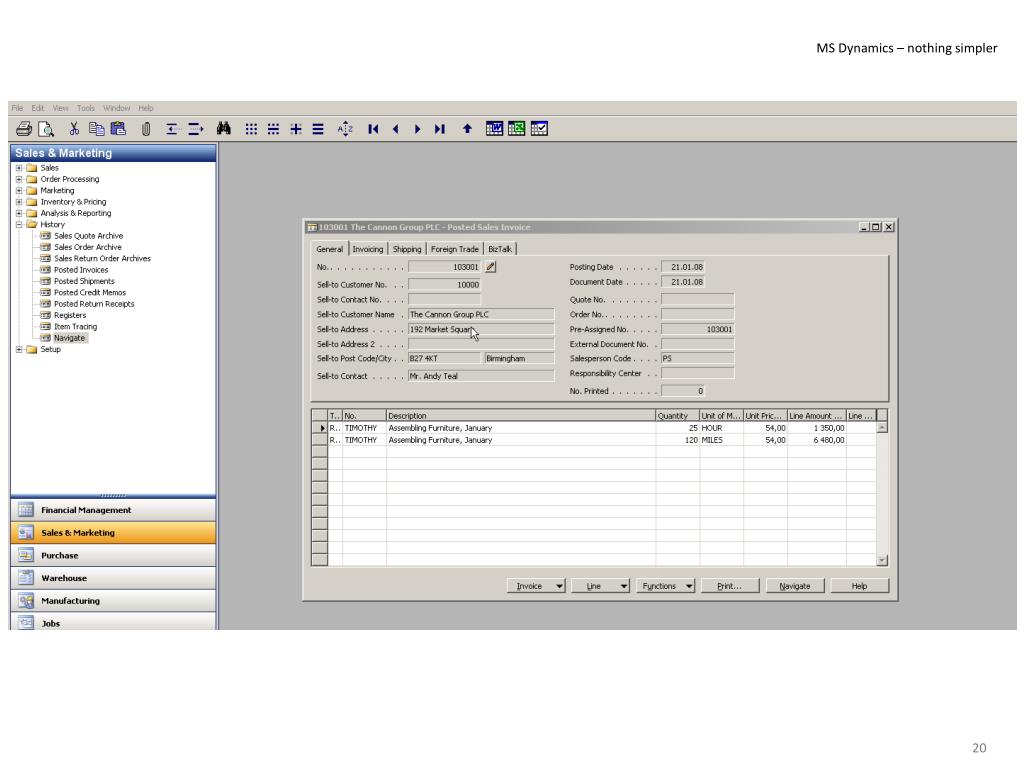Click the Posting Date field
The image size is (1024, 768).
pyautogui.click(x=683, y=266)
